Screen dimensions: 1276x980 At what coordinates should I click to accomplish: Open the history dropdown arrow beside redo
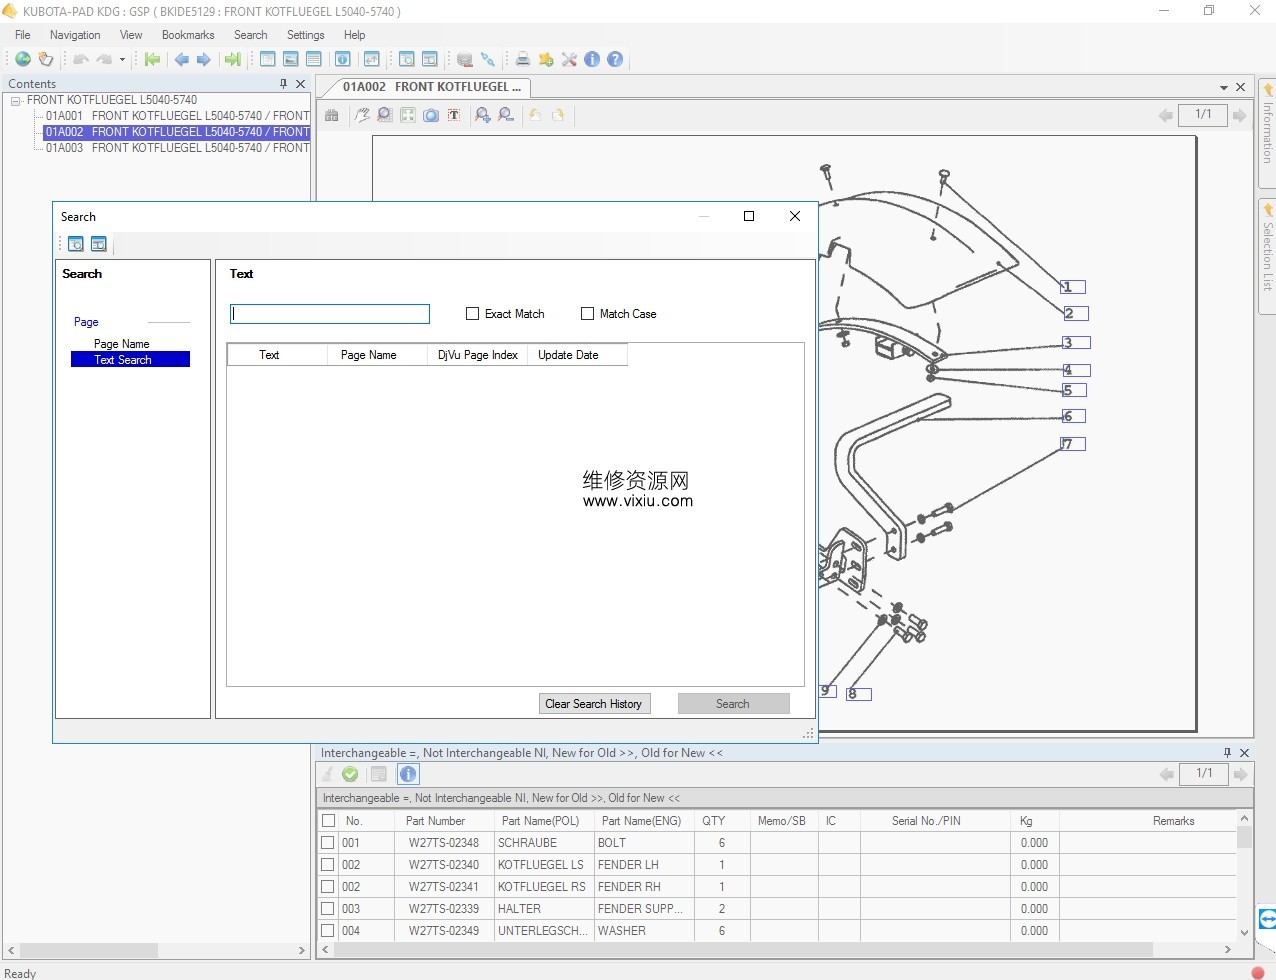click(x=122, y=60)
